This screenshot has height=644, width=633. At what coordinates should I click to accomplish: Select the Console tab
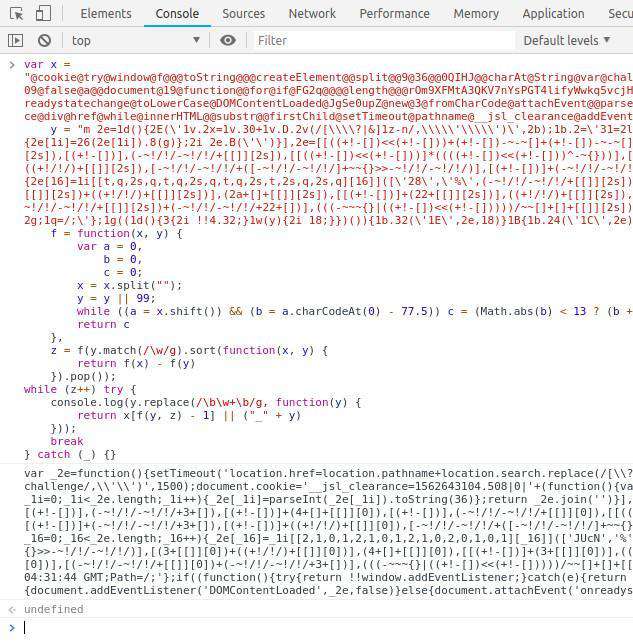pos(177,14)
